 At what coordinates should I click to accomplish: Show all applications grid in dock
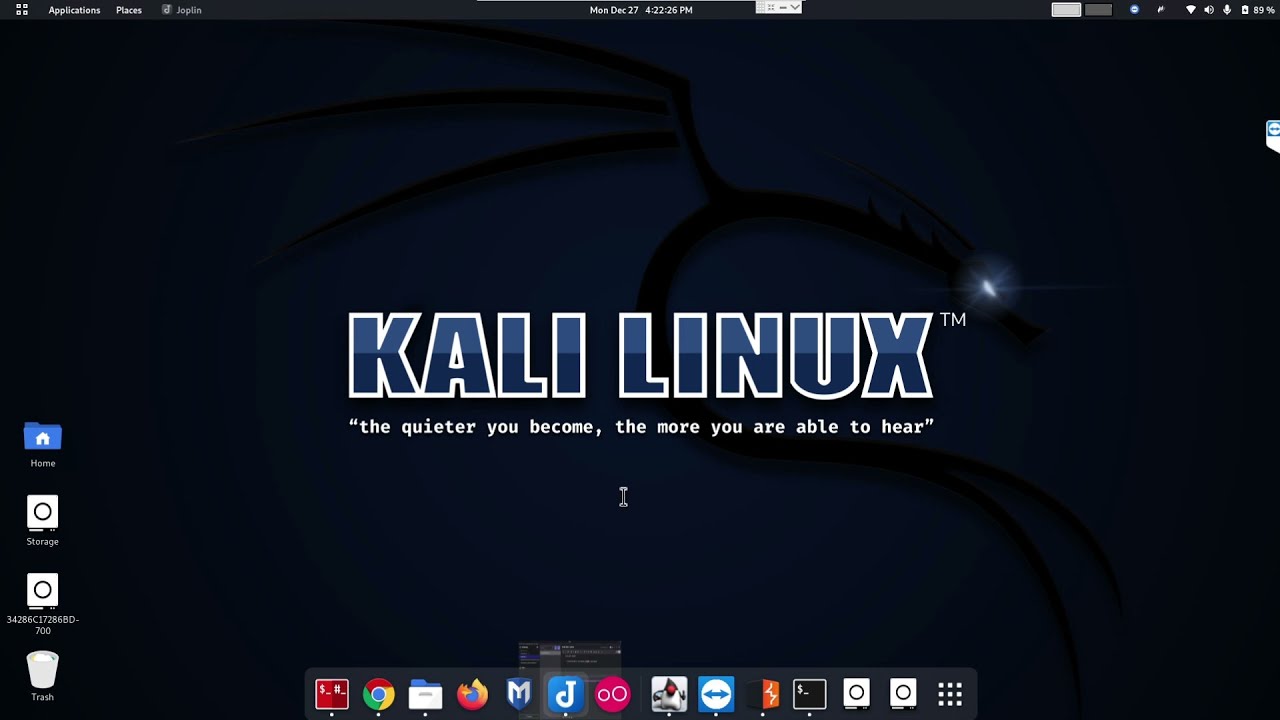950,694
